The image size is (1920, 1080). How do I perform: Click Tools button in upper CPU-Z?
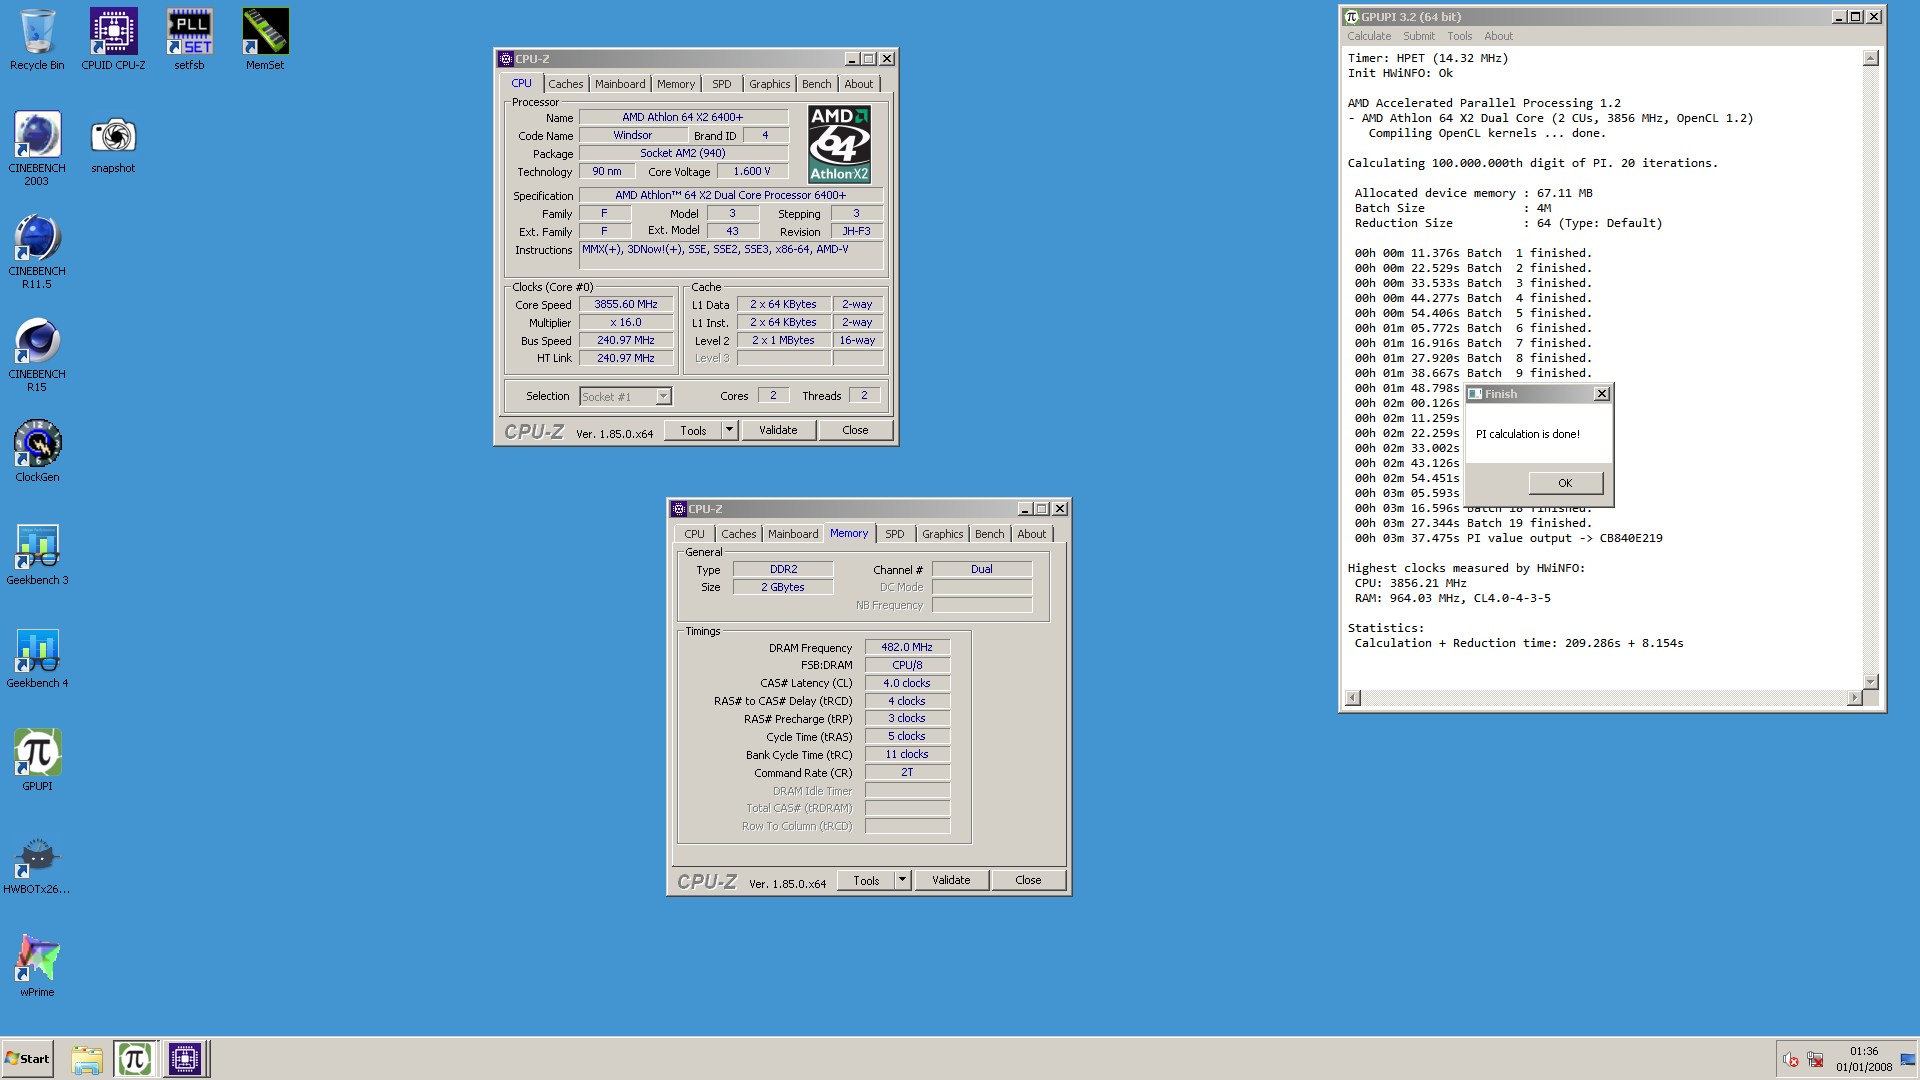[693, 430]
